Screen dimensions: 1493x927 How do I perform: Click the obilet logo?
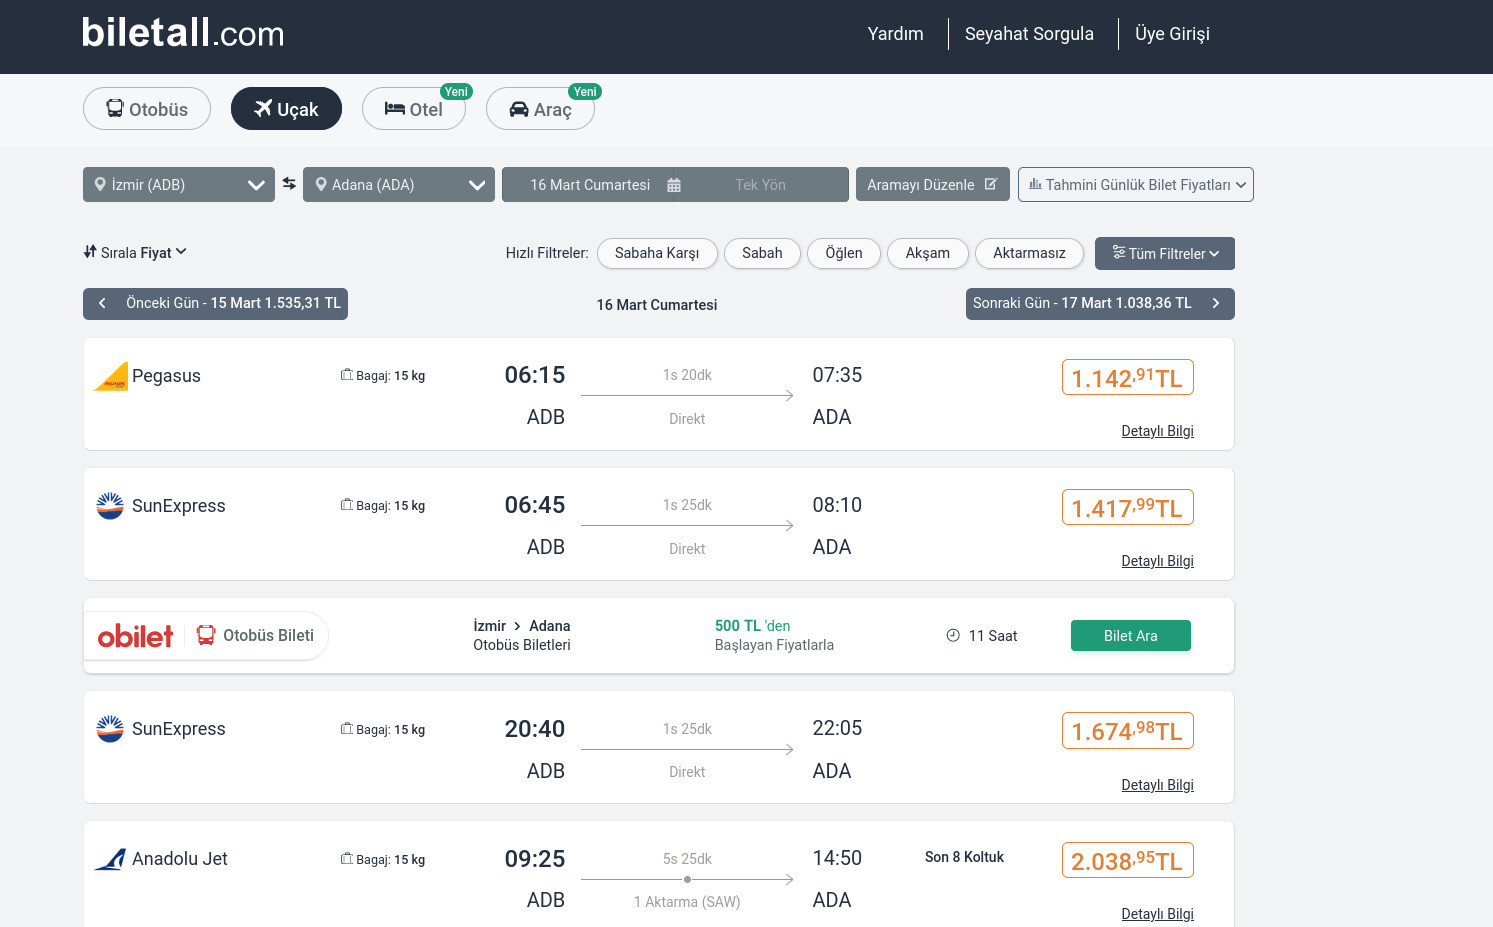click(135, 636)
